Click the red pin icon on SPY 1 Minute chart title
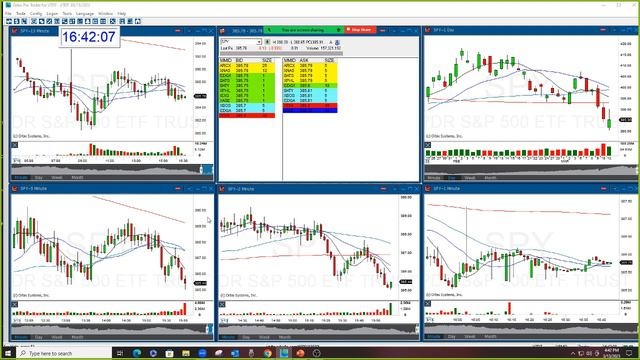 [x=603, y=188]
